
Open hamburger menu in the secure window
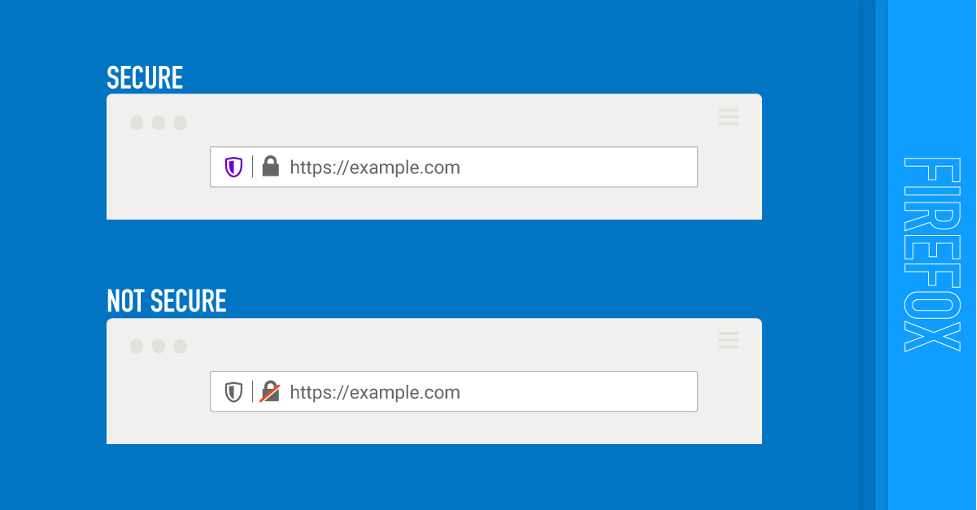[x=729, y=118]
